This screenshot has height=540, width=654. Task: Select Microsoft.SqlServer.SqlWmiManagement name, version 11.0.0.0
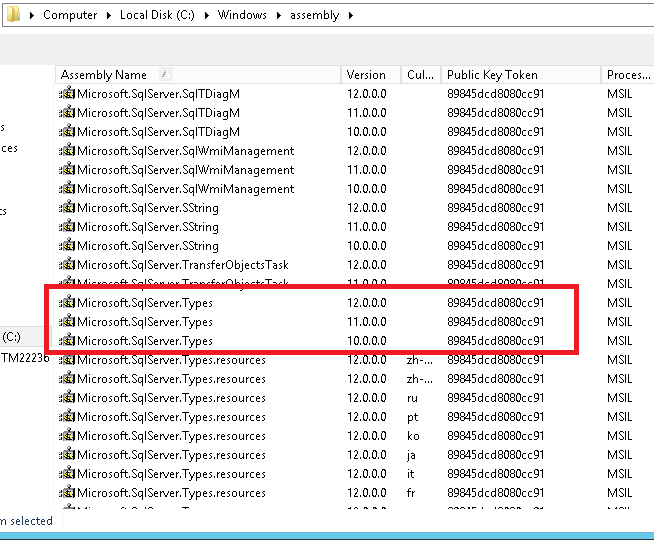click(186, 170)
